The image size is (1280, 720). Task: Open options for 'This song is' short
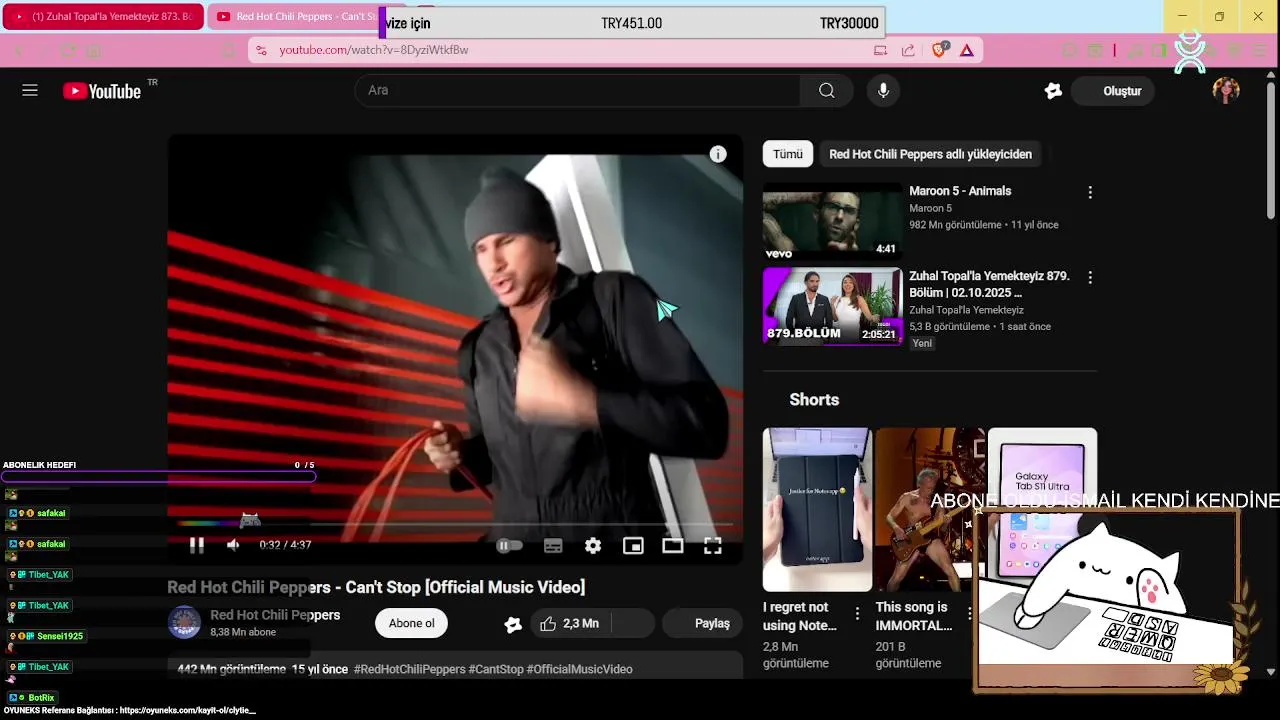pos(969,613)
